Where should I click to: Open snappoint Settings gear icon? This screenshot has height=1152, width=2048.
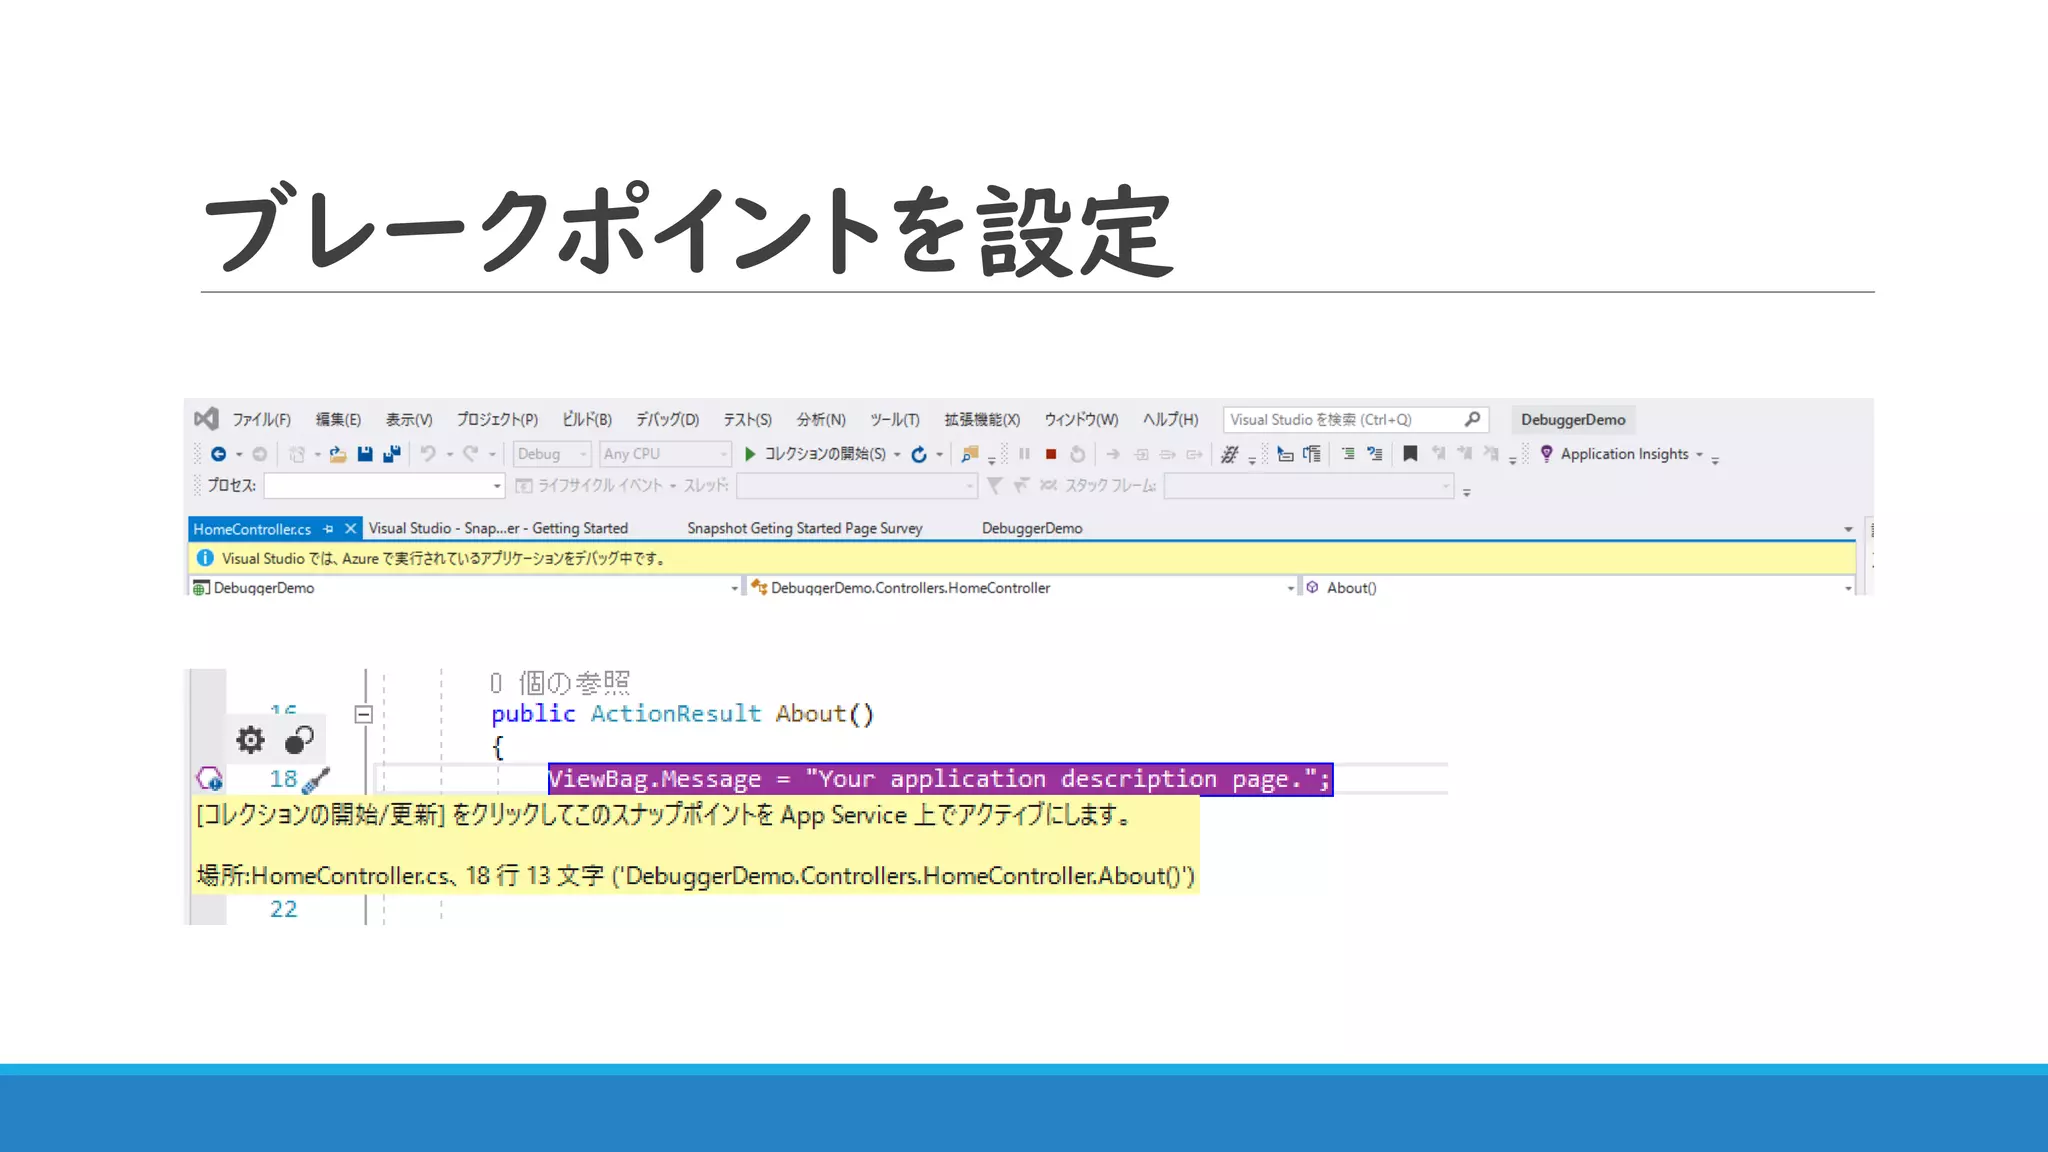(x=250, y=740)
